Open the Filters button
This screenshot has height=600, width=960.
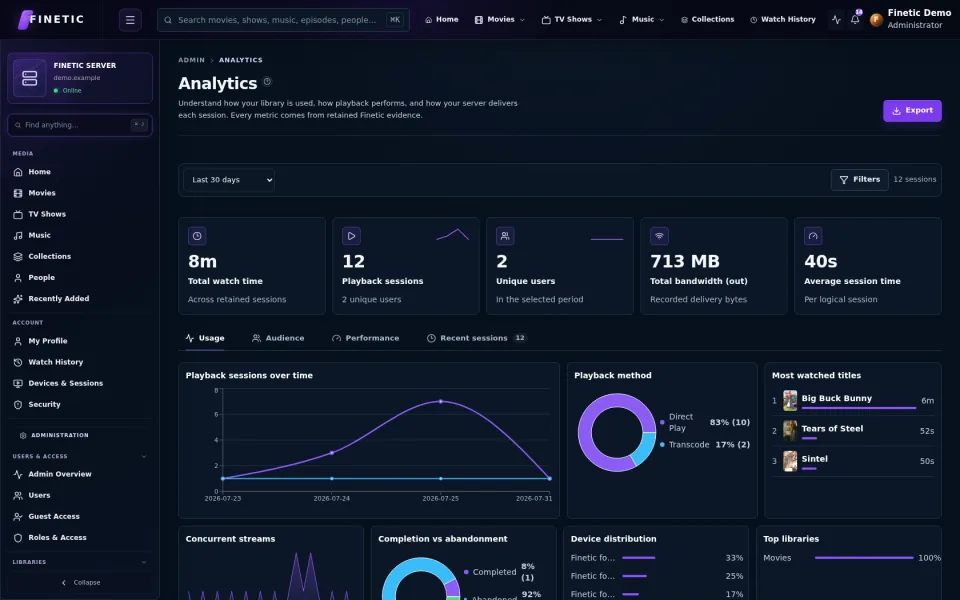(859, 180)
